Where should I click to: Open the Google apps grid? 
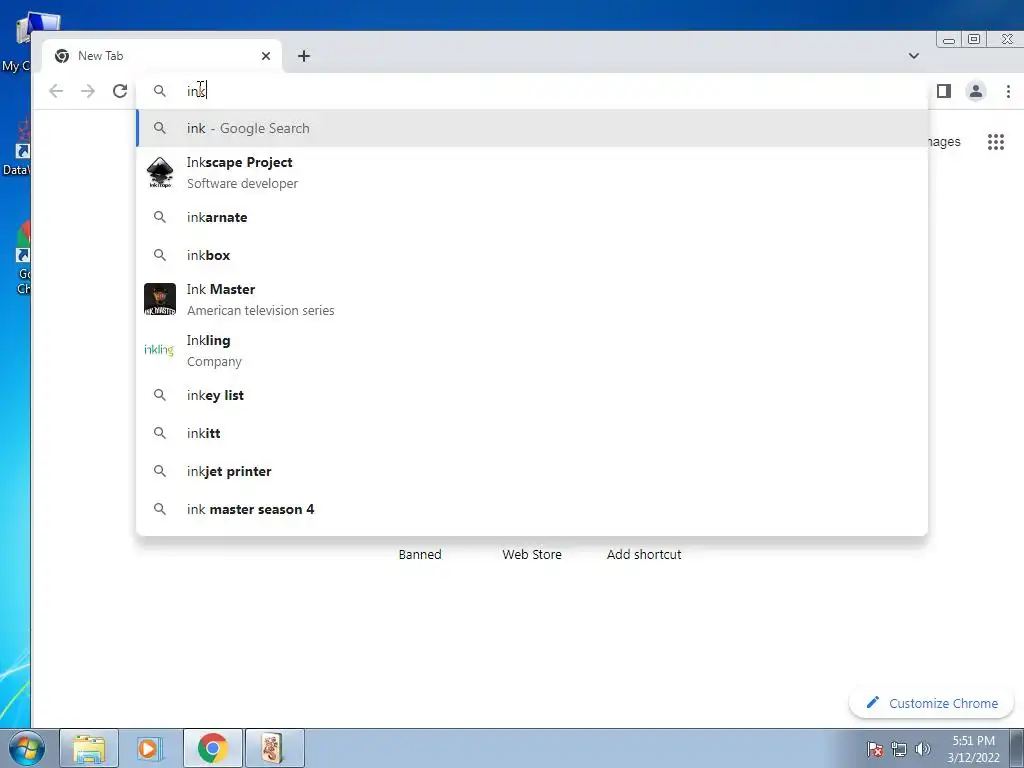pos(995,142)
